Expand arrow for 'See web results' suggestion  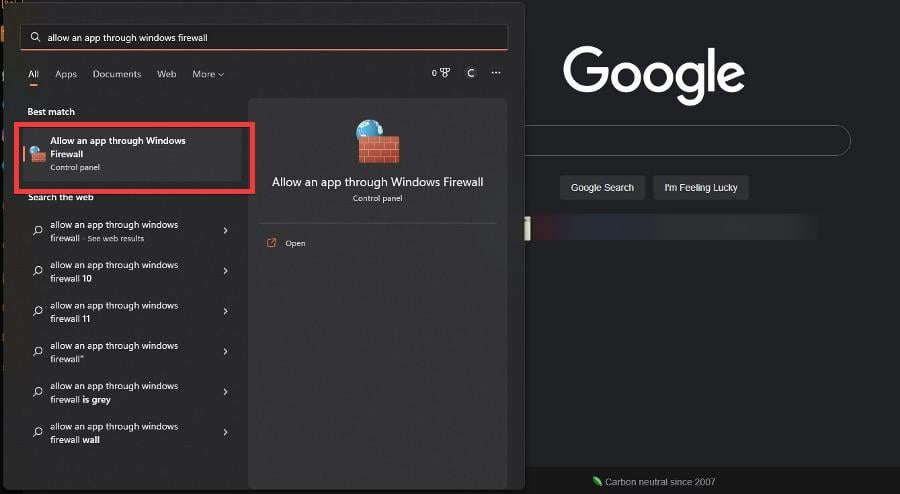coord(226,231)
